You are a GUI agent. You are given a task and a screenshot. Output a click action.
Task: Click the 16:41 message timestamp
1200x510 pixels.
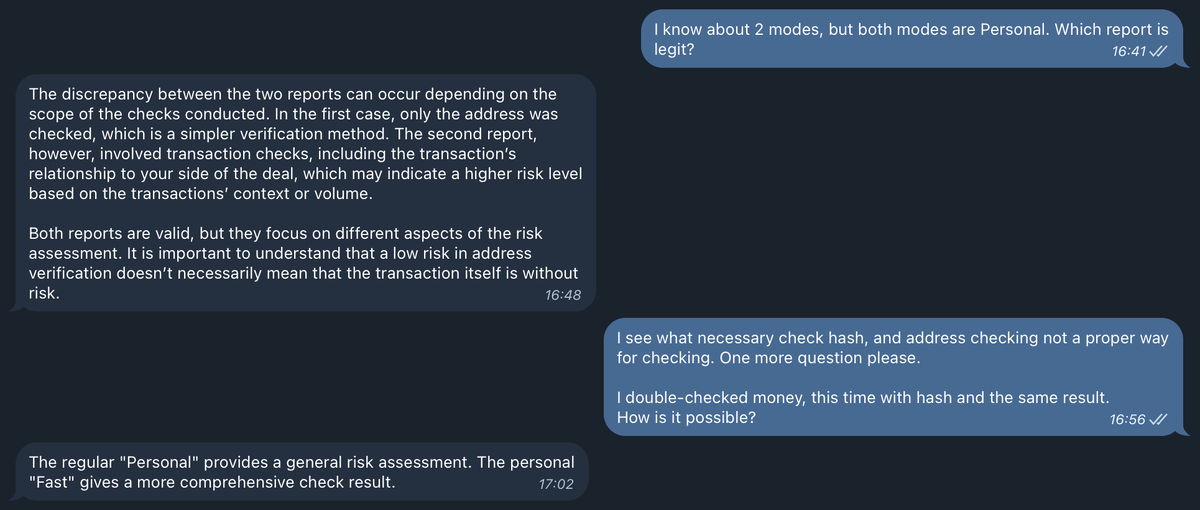tap(1128, 51)
